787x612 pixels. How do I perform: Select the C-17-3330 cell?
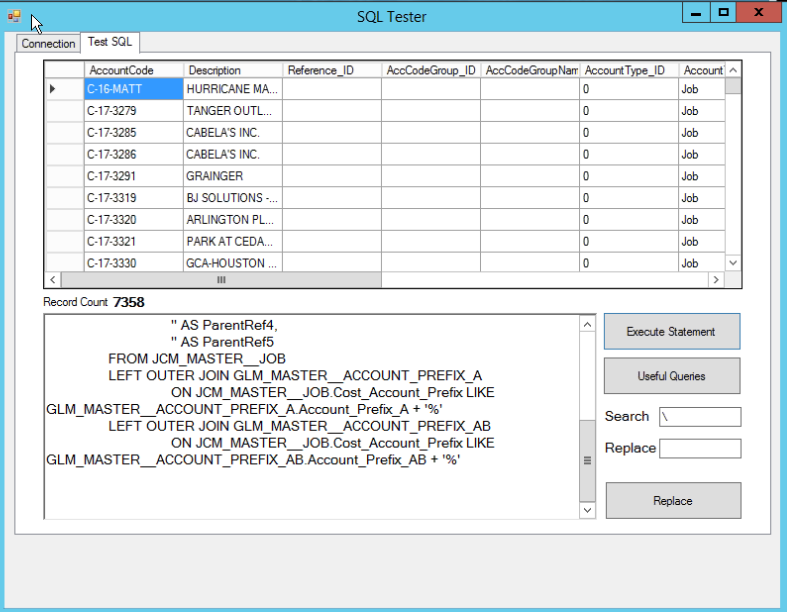pyautogui.click(x=134, y=263)
